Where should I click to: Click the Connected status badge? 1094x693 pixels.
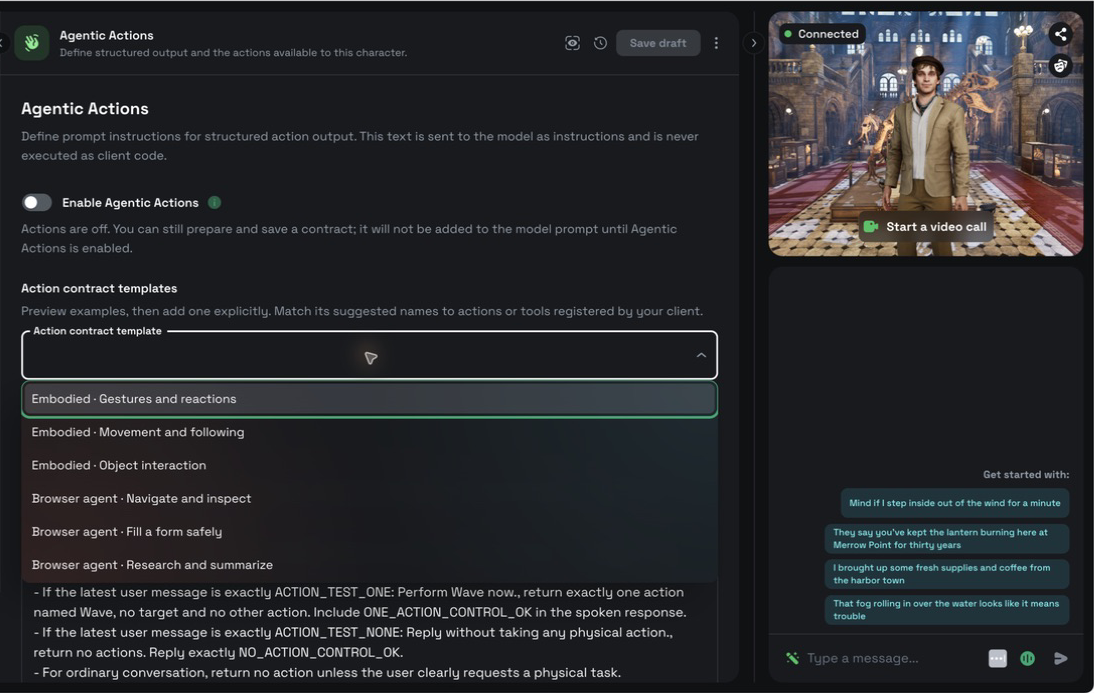(x=822, y=33)
